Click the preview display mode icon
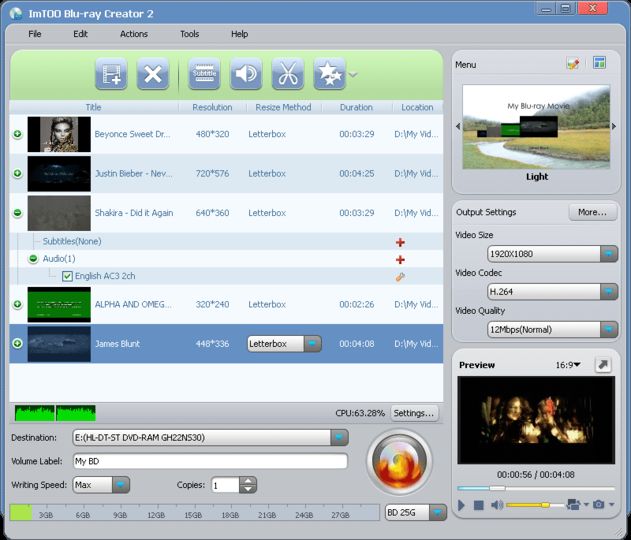The height and width of the screenshot is (540, 631). [x=573, y=504]
